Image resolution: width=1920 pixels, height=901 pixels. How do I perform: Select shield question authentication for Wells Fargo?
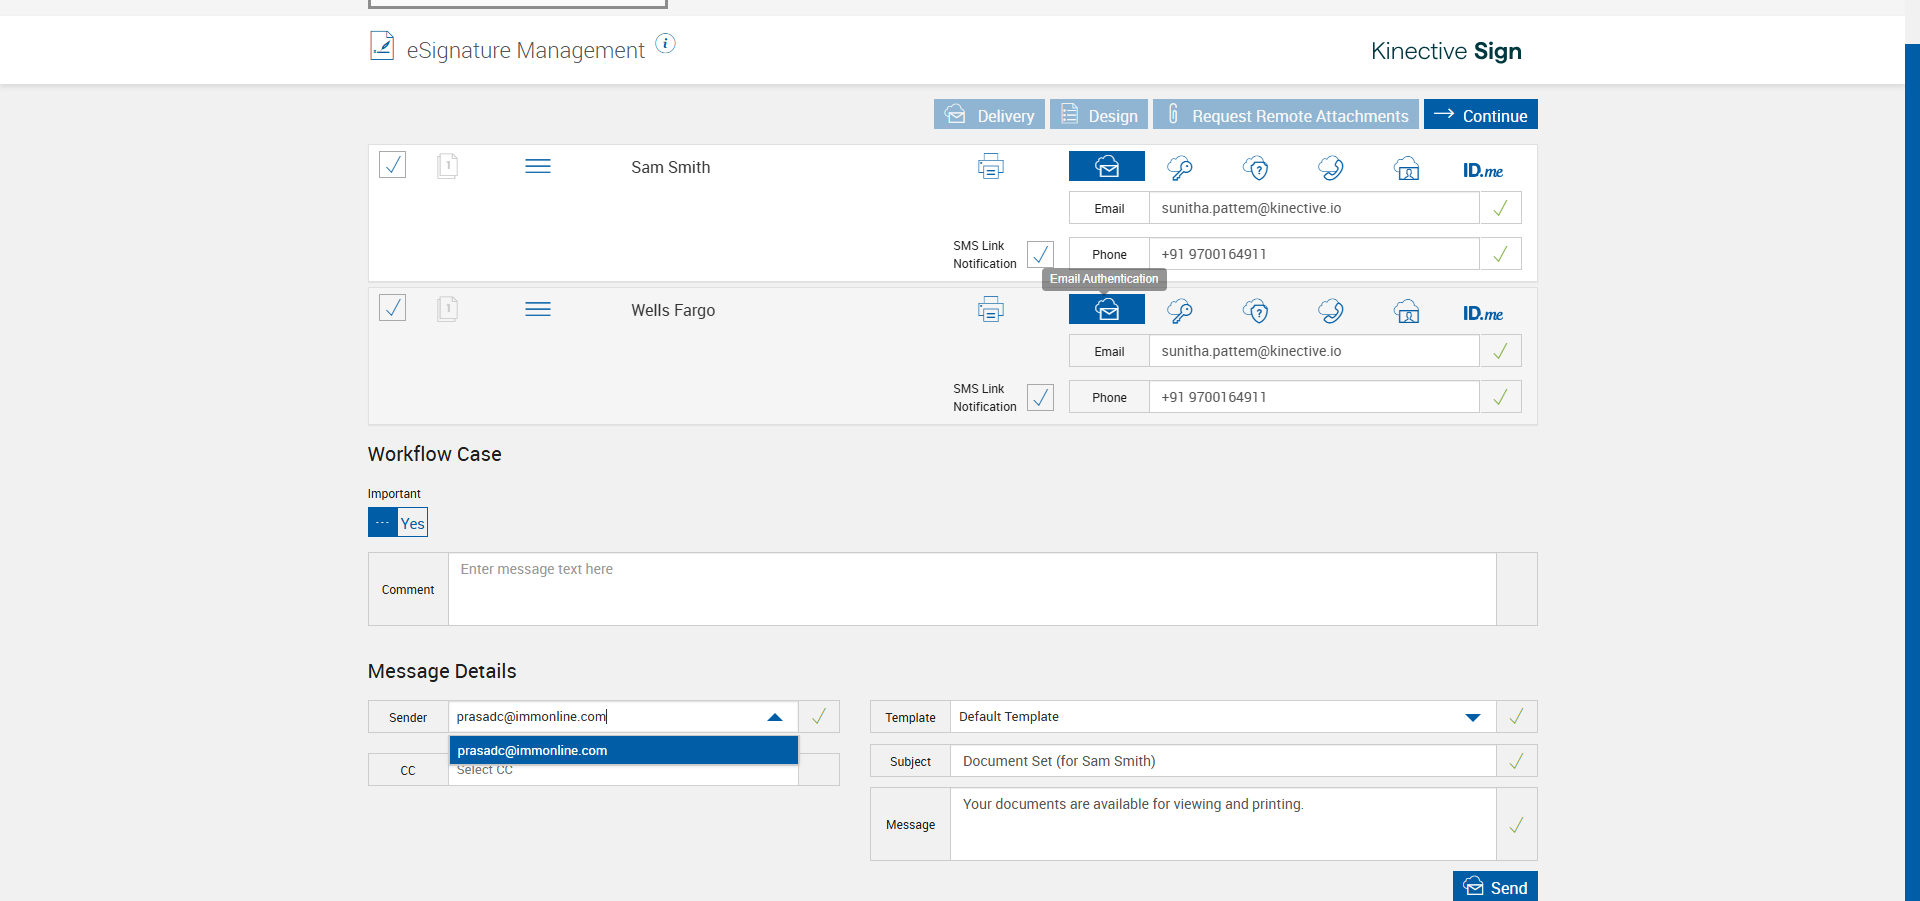pos(1256,311)
